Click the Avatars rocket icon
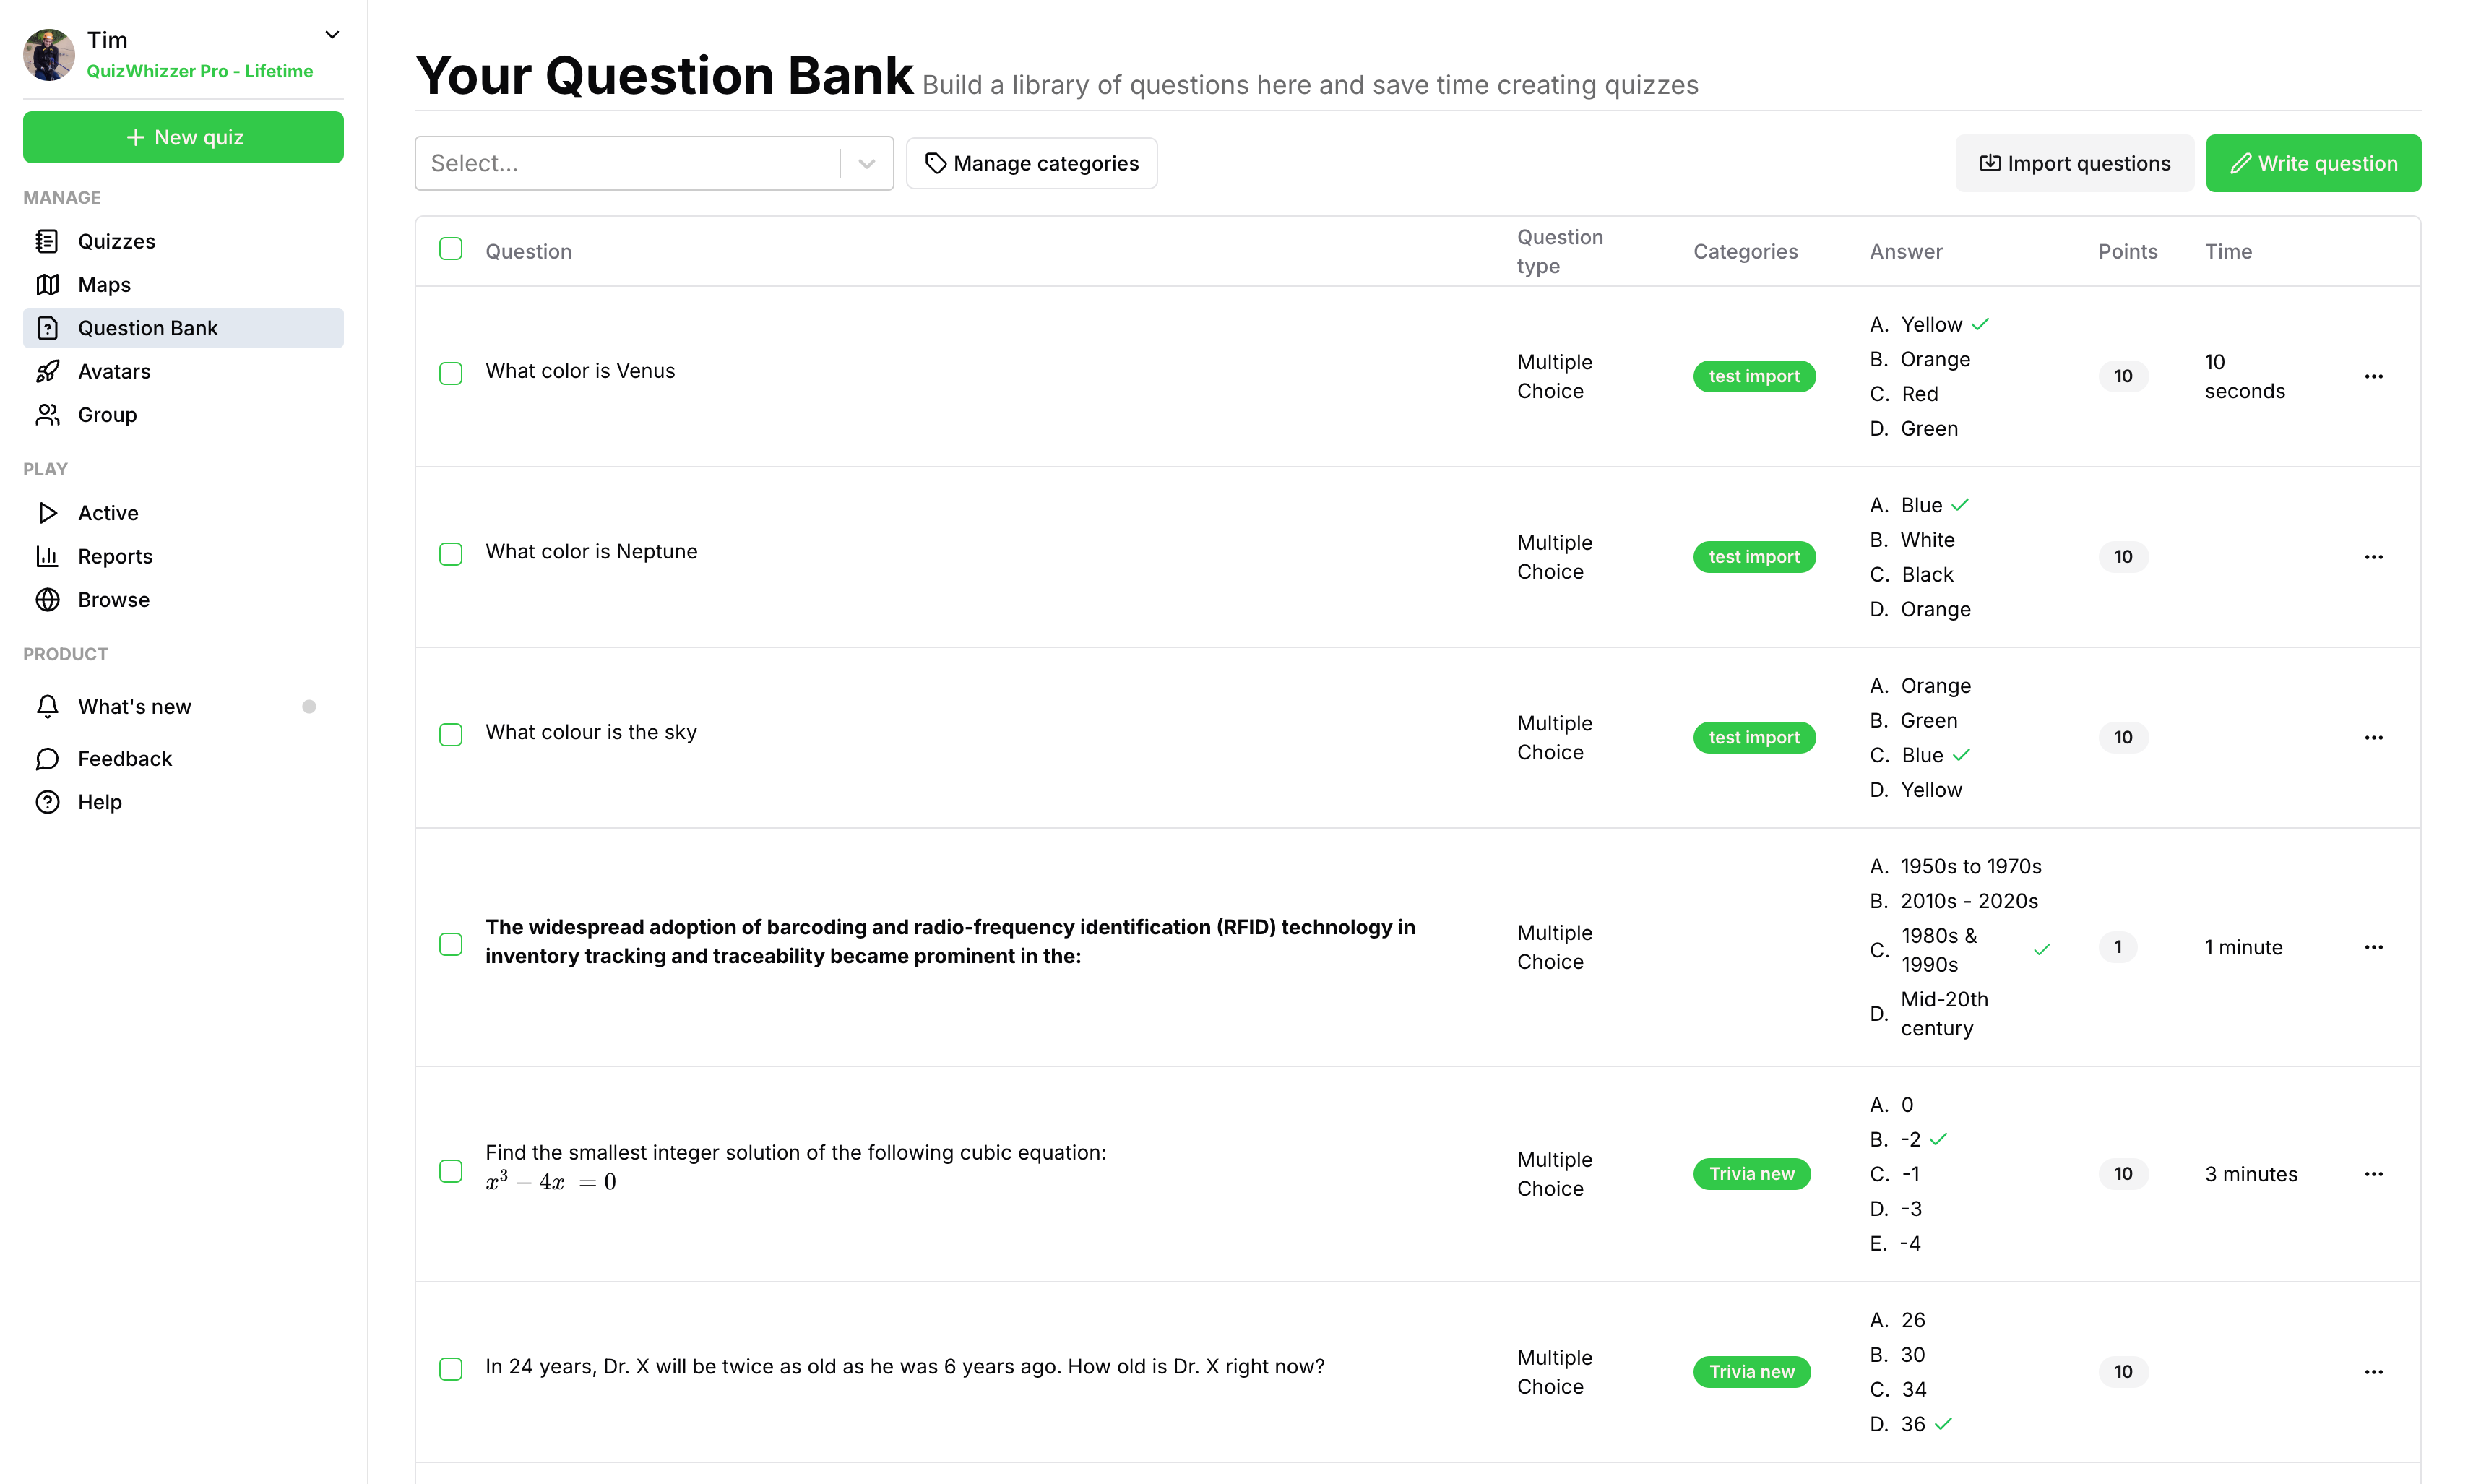Screen dimensions: 2468x1484 tap(47, 371)
